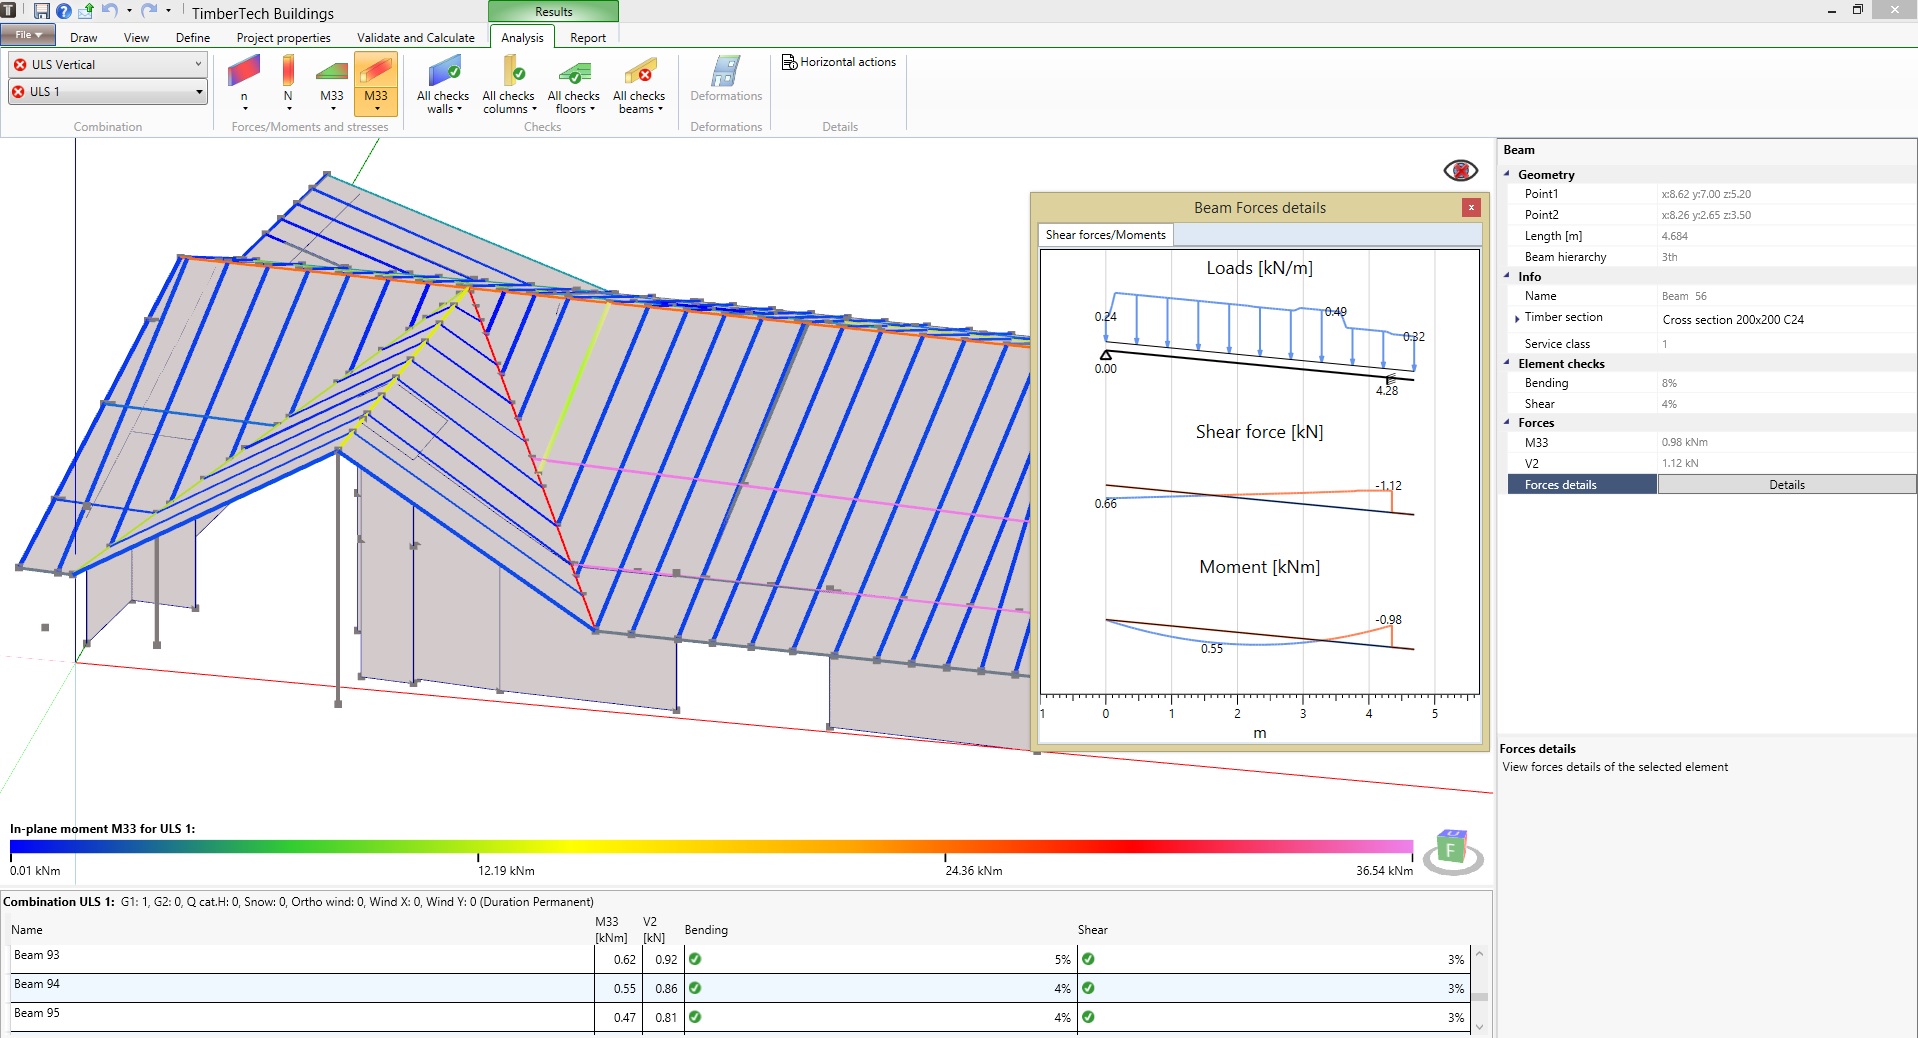Click the Bending column header
The width and height of the screenshot is (1918, 1038).
click(x=706, y=930)
